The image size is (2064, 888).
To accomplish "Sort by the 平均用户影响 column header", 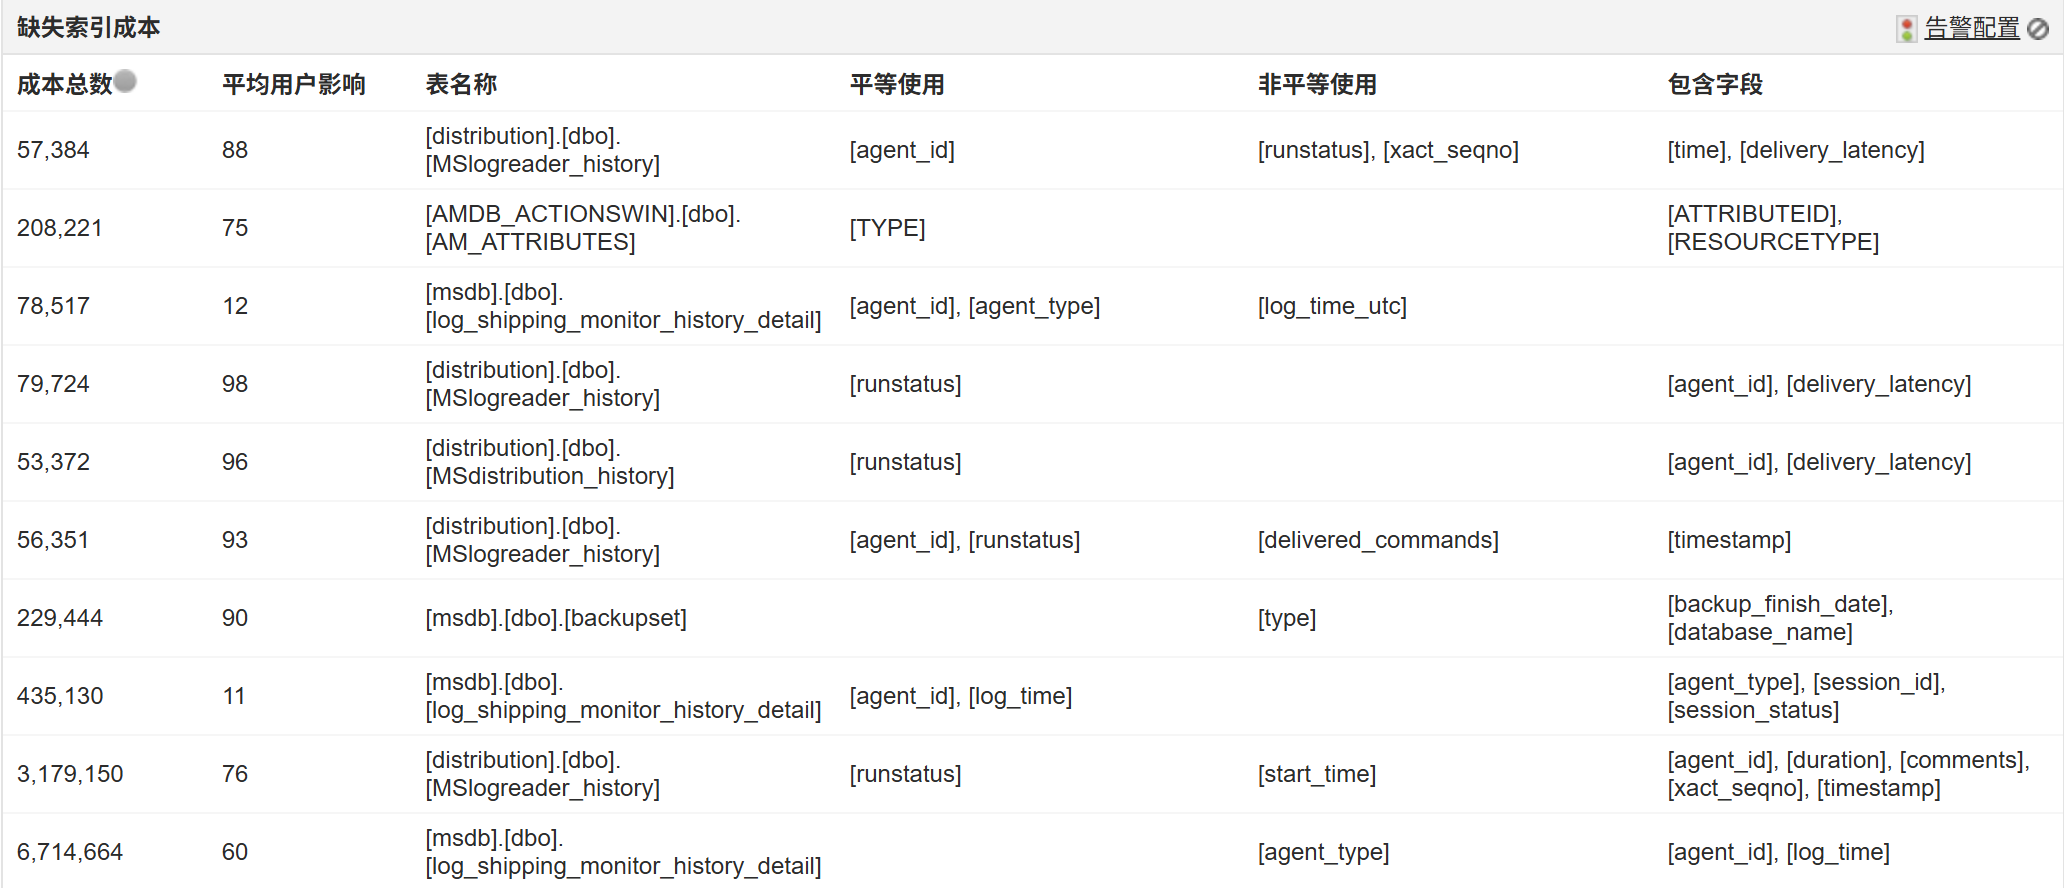I will coord(293,85).
